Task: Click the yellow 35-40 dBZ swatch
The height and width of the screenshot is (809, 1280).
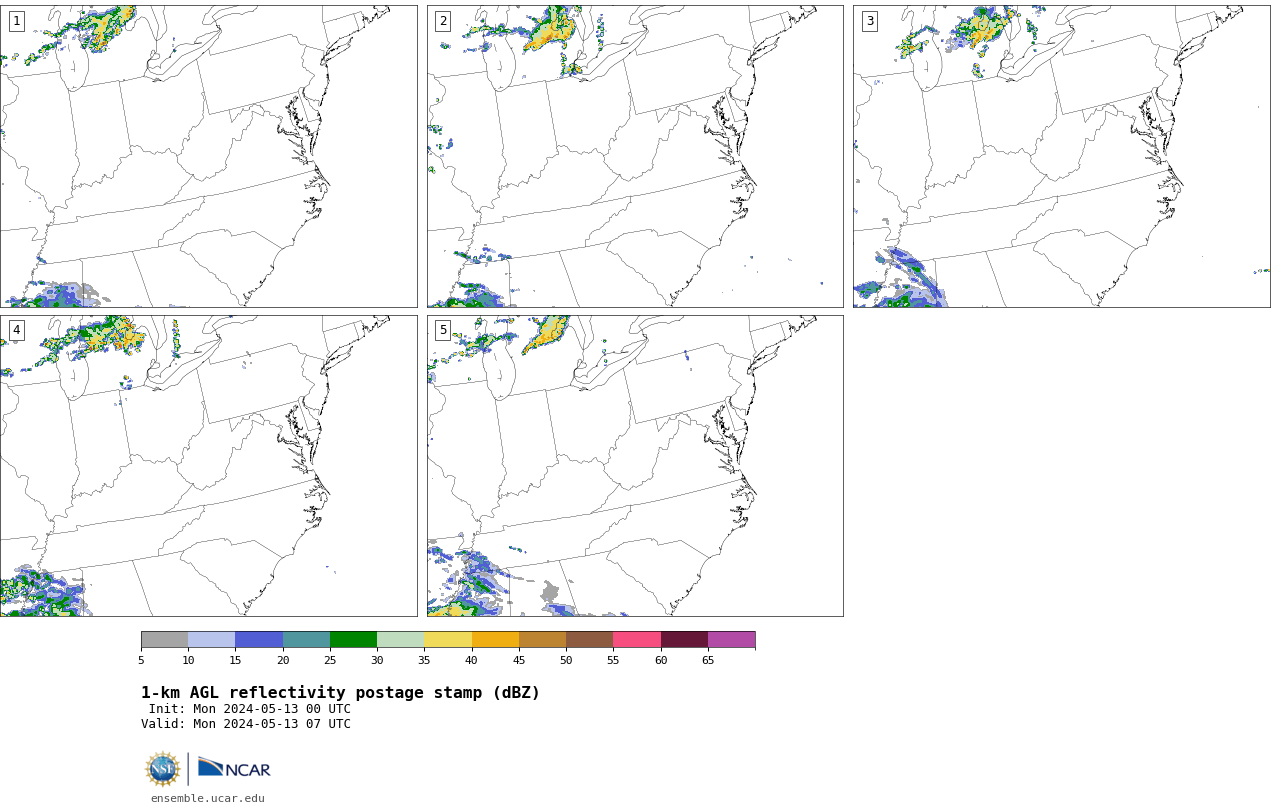Action: pos(448,640)
